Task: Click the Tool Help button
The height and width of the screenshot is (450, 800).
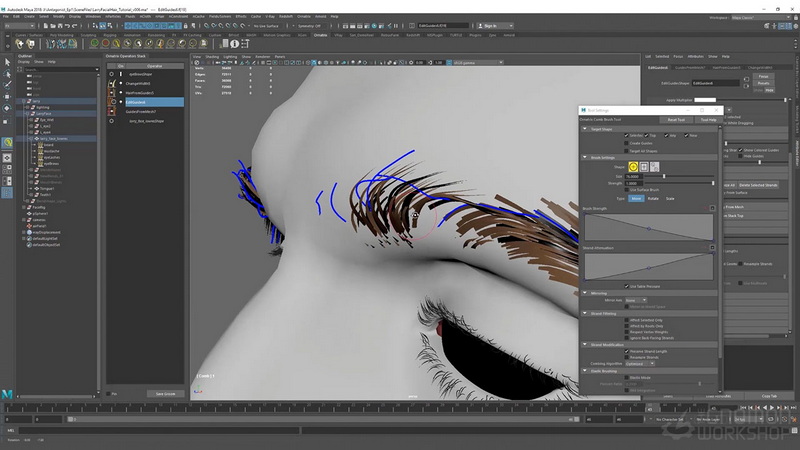Action: [x=708, y=119]
